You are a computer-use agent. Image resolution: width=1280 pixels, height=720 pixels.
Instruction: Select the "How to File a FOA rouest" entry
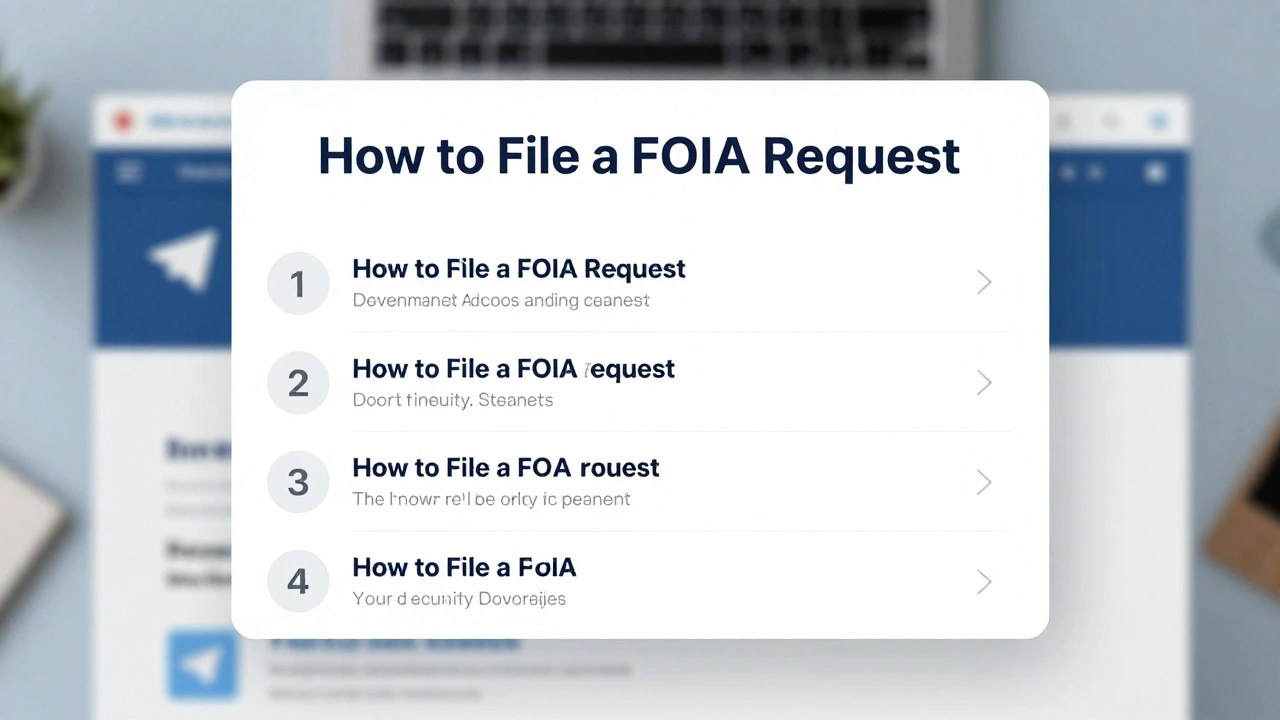[x=505, y=468]
